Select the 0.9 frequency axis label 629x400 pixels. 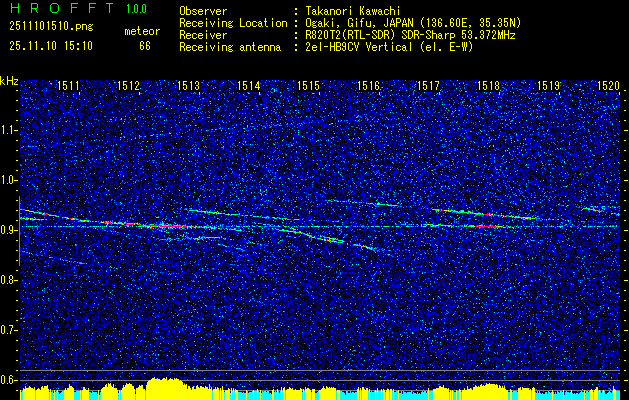tap(9, 230)
